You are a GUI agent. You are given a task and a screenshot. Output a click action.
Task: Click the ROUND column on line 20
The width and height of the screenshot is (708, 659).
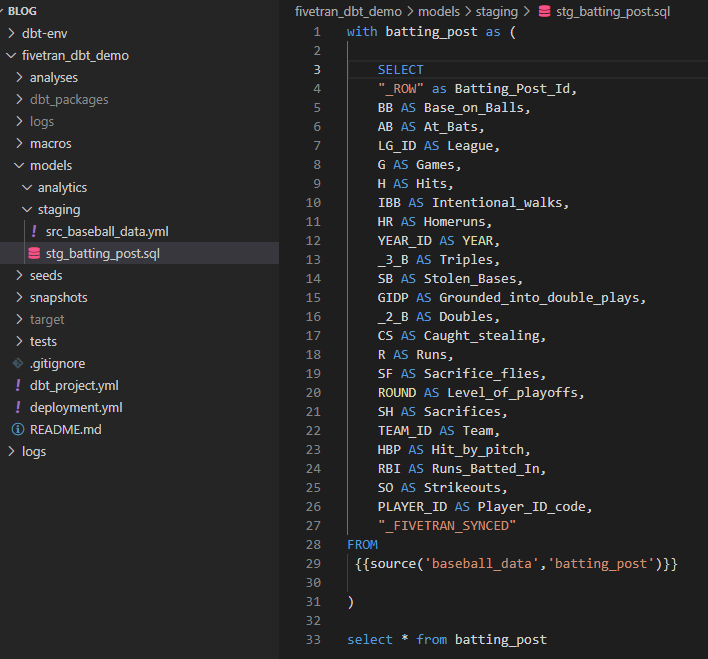396,393
